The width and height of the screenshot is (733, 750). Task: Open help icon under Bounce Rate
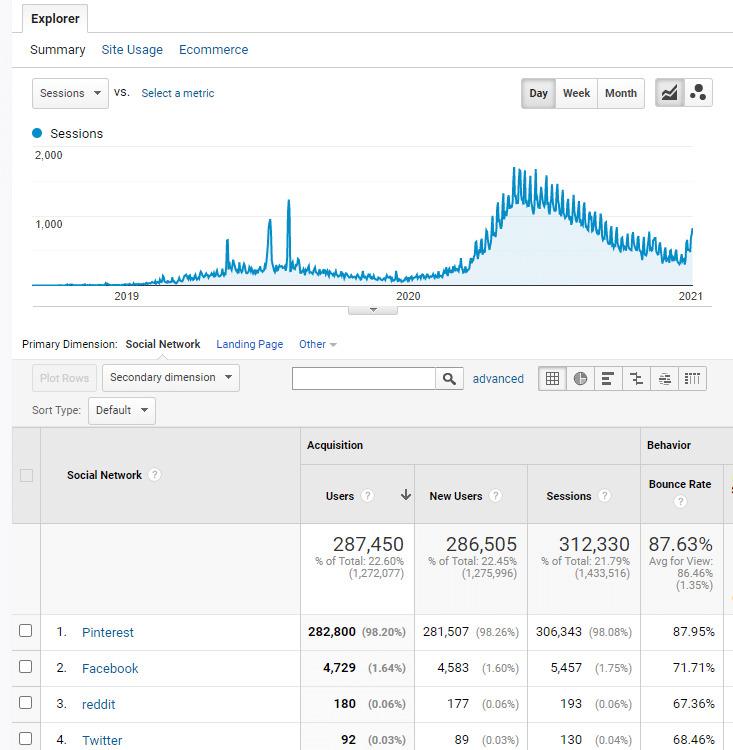click(x=680, y=501)
